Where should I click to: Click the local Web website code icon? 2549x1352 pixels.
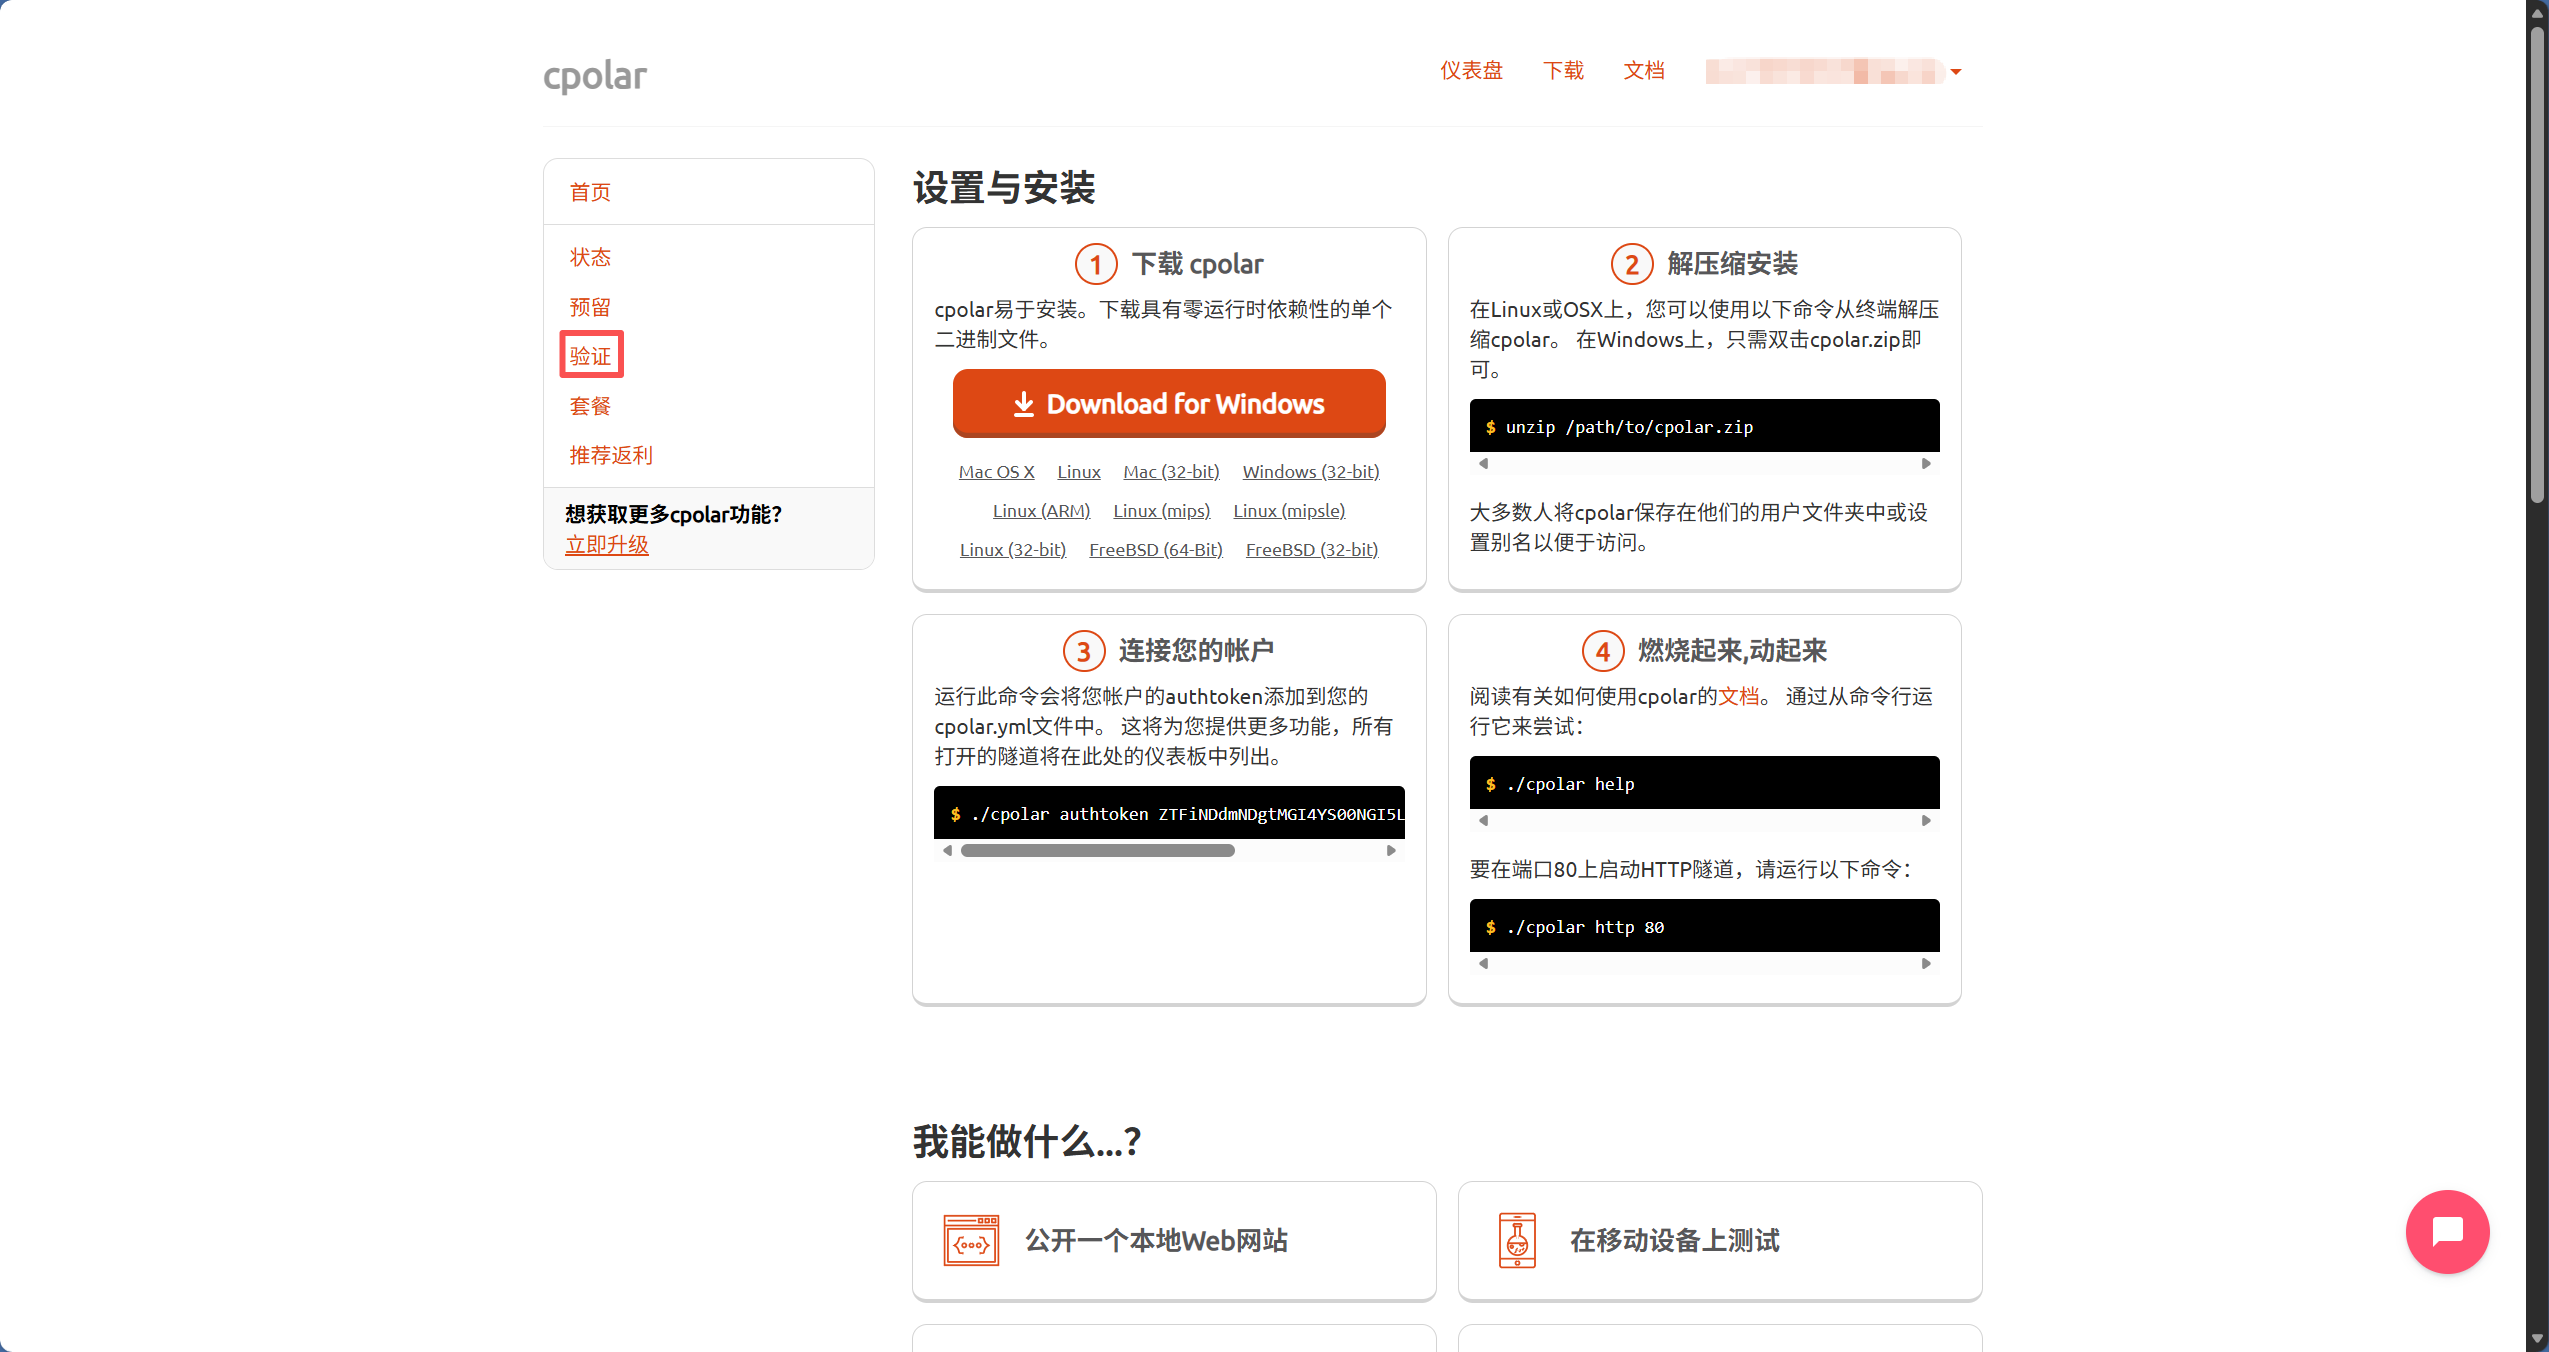[971, 1240]
